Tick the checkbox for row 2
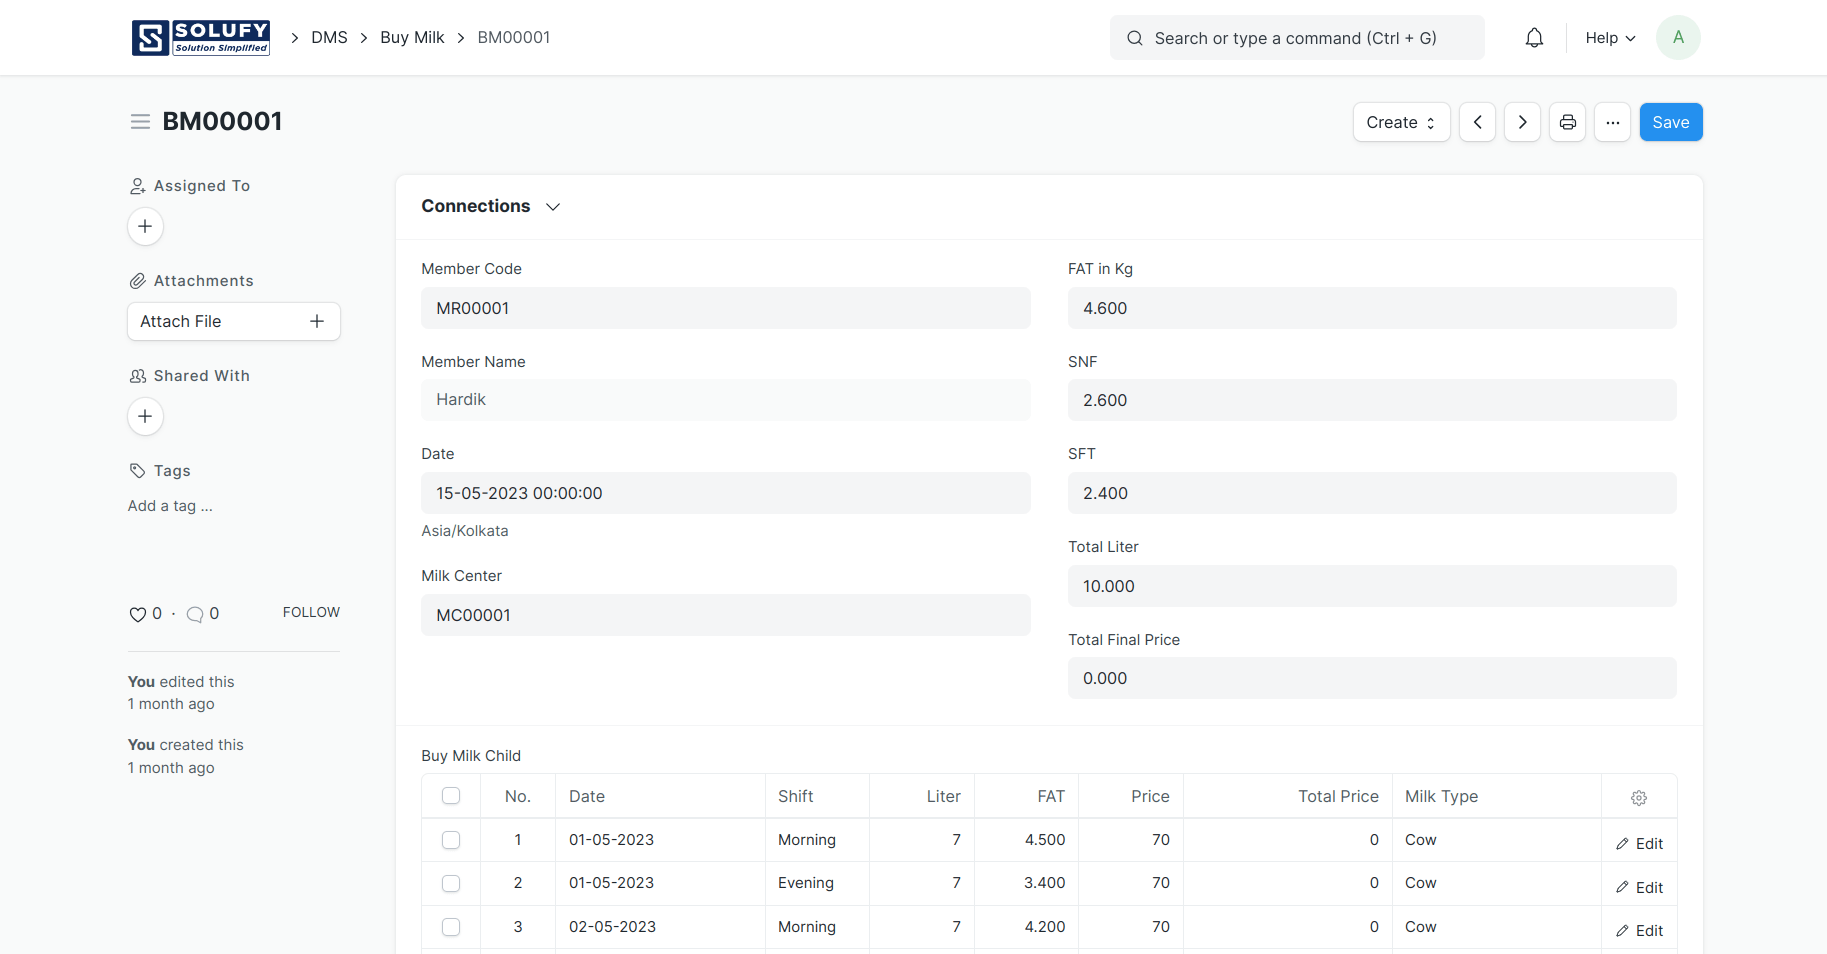Screen dimensions: 1827x954 (x=451, y=883)
